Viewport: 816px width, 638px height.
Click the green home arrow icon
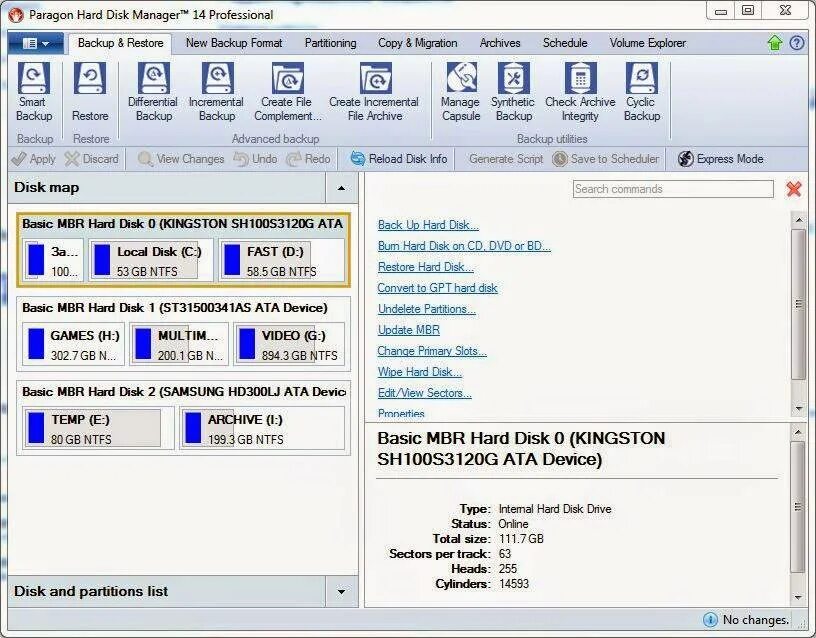[775, 43]
